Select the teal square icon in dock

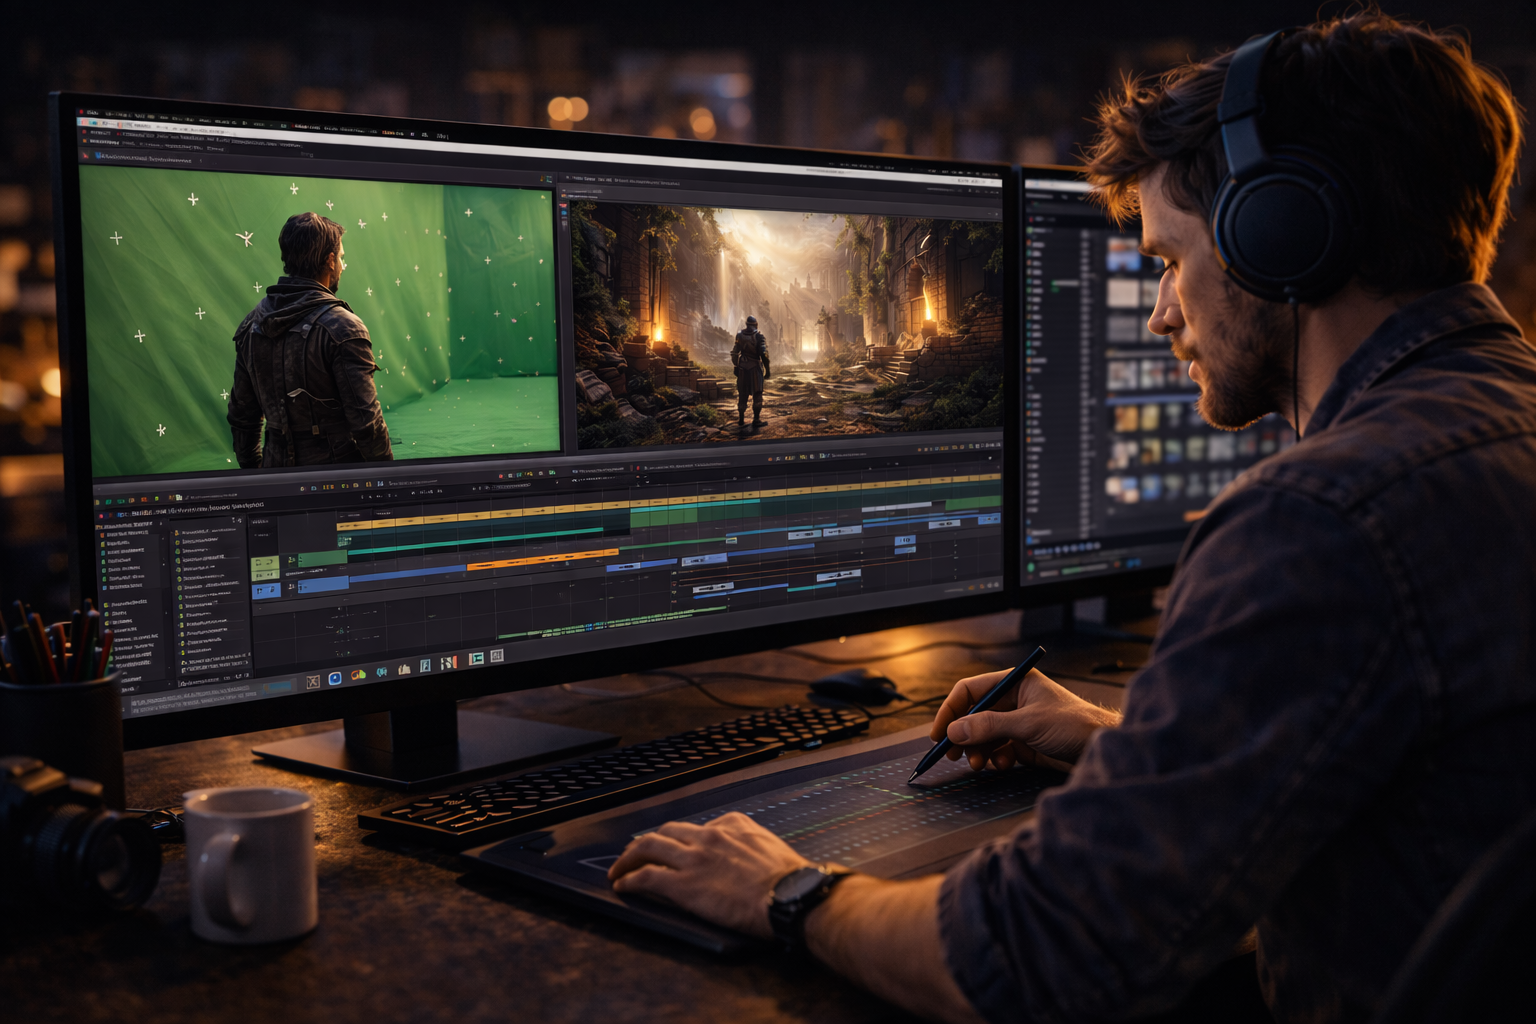[x=476, y=658]
